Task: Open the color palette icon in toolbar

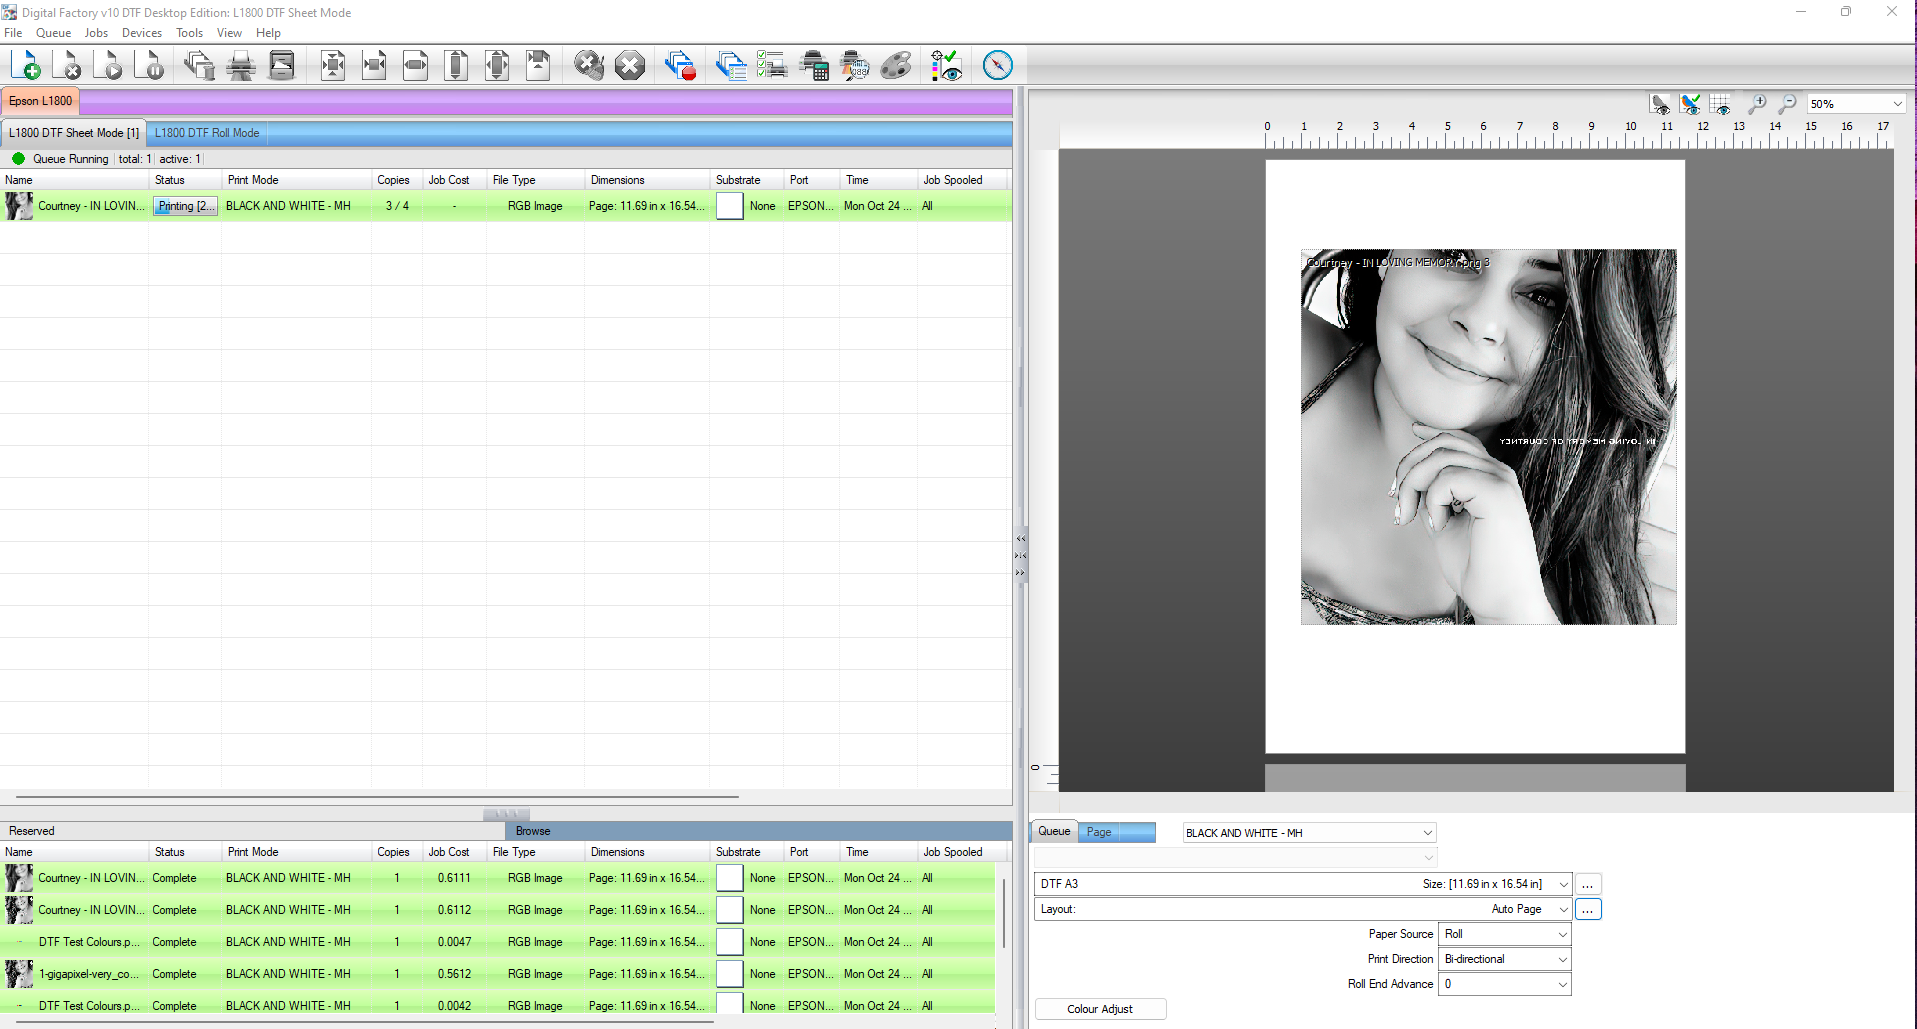Action: 895,66
